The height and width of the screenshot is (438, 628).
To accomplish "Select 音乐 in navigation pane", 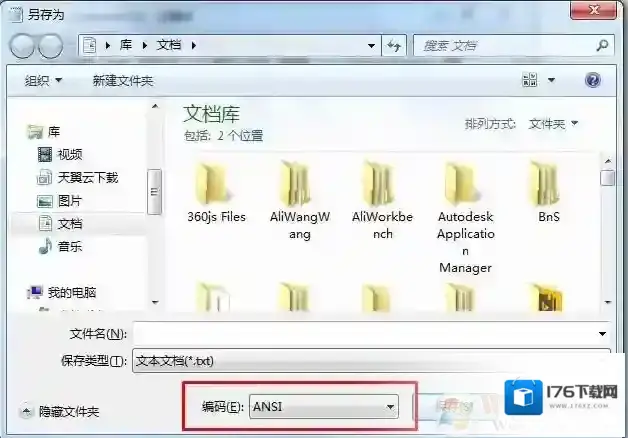I will coord(70,246).
